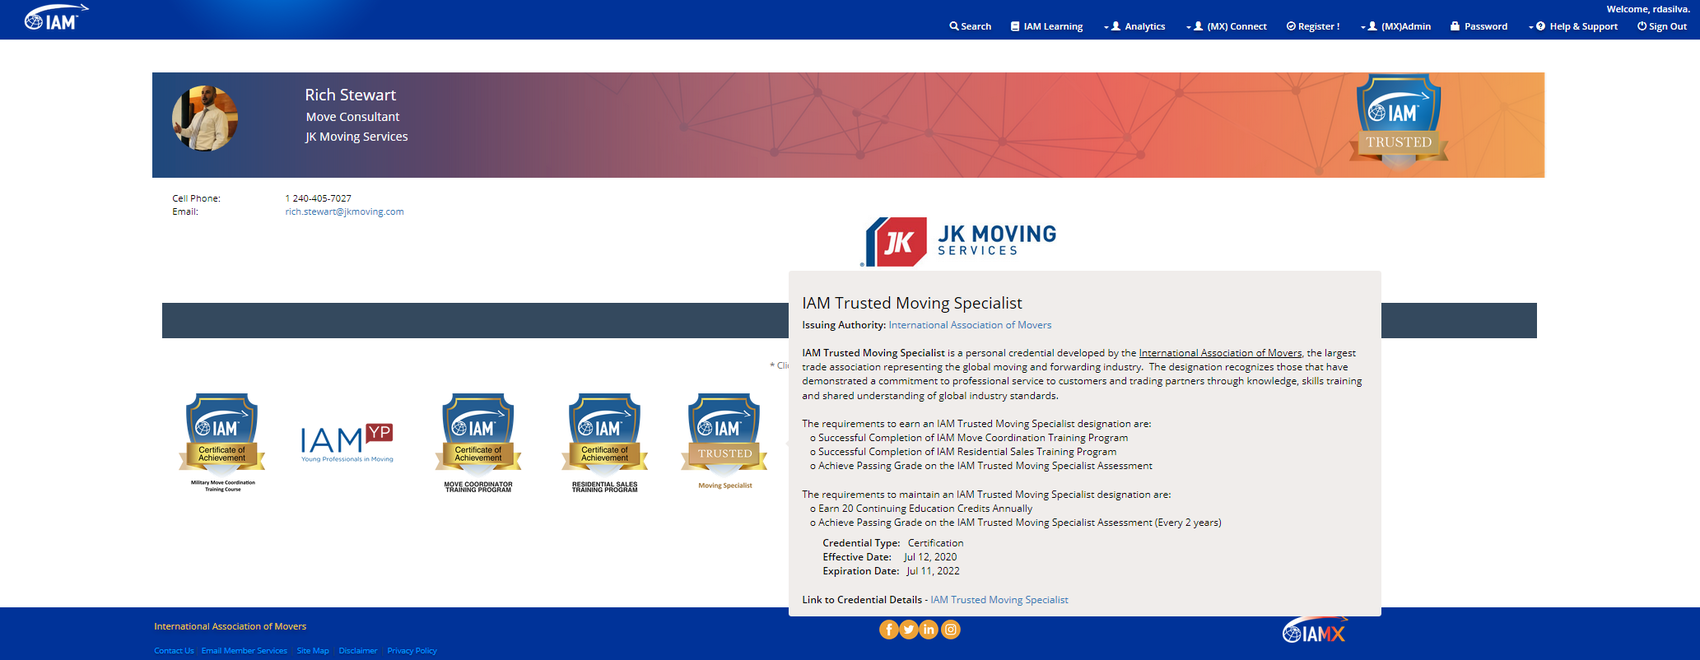
Task: Click the IAMX logo in the footer
Action: [x=1314, y=630]
